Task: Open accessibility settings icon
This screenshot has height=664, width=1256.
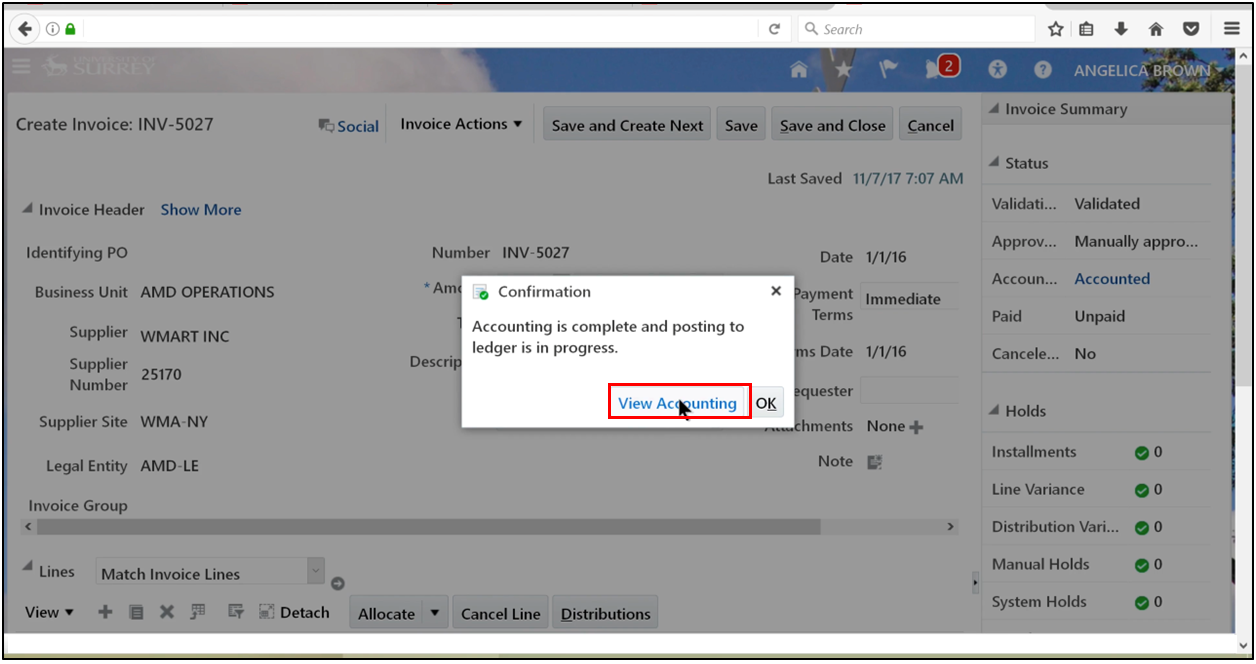Action: 997,70
